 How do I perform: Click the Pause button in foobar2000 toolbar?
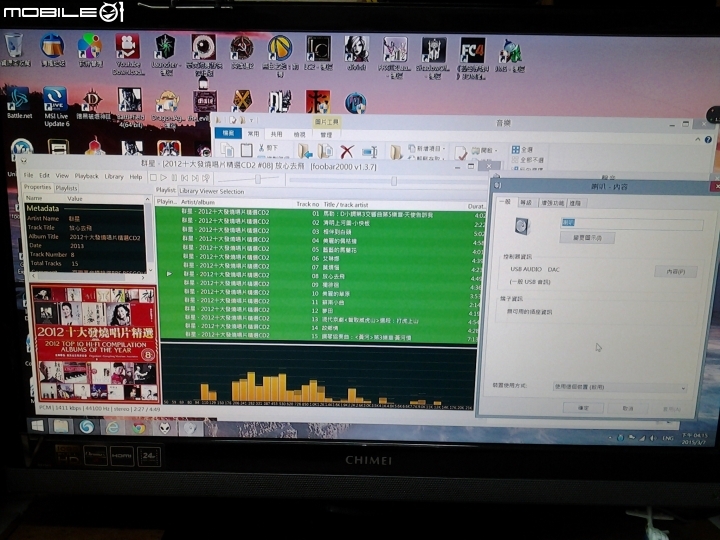(174, 178)
